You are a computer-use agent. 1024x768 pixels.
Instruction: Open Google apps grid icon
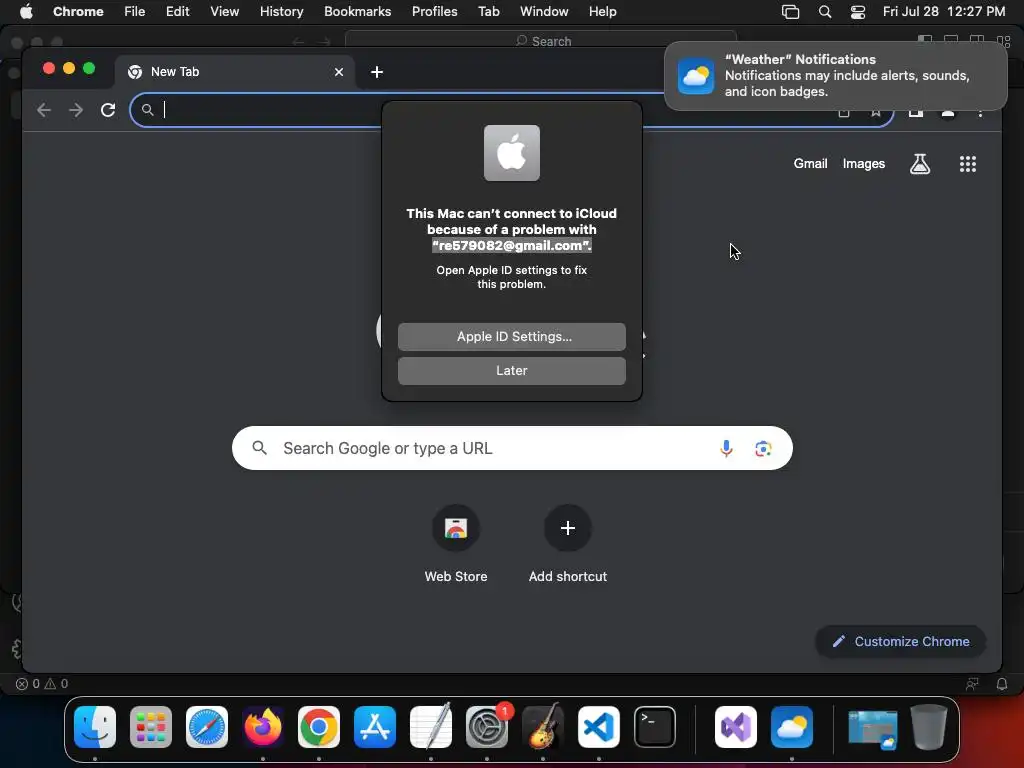point(967,164)
